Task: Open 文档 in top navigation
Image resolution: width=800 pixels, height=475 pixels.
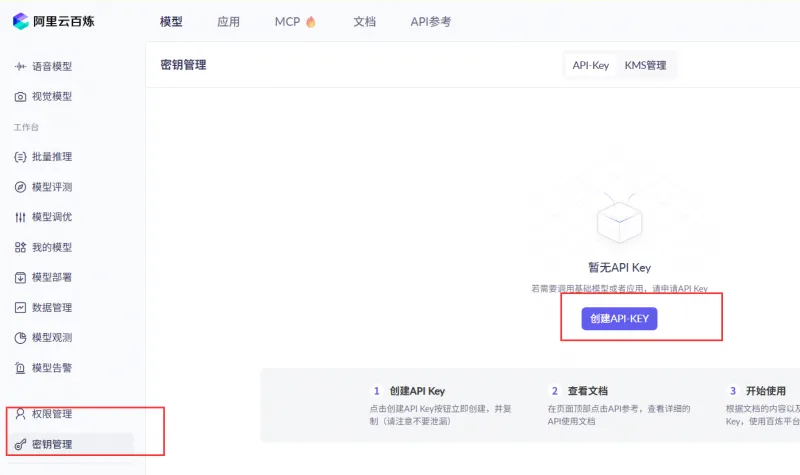Action: (364, 21)
